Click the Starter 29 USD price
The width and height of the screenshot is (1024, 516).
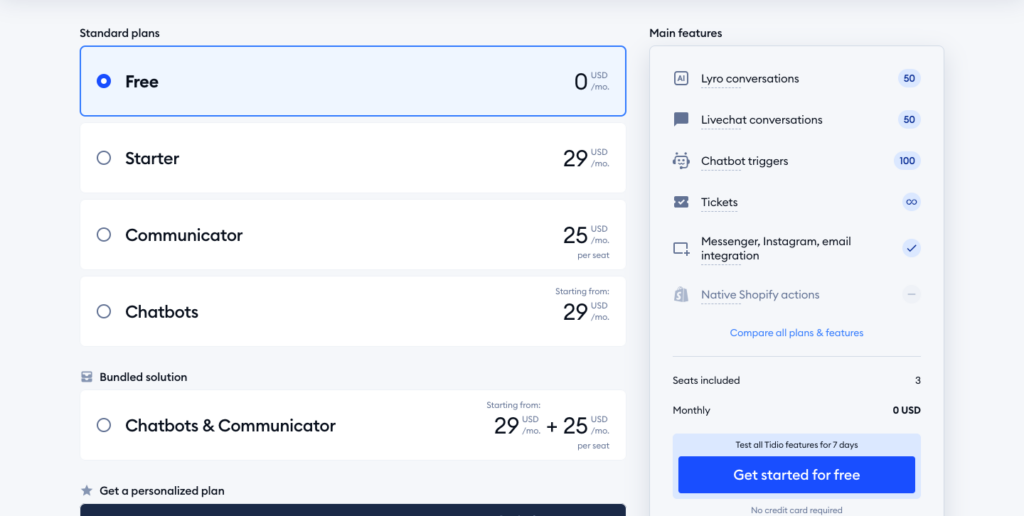click(586, 158)
